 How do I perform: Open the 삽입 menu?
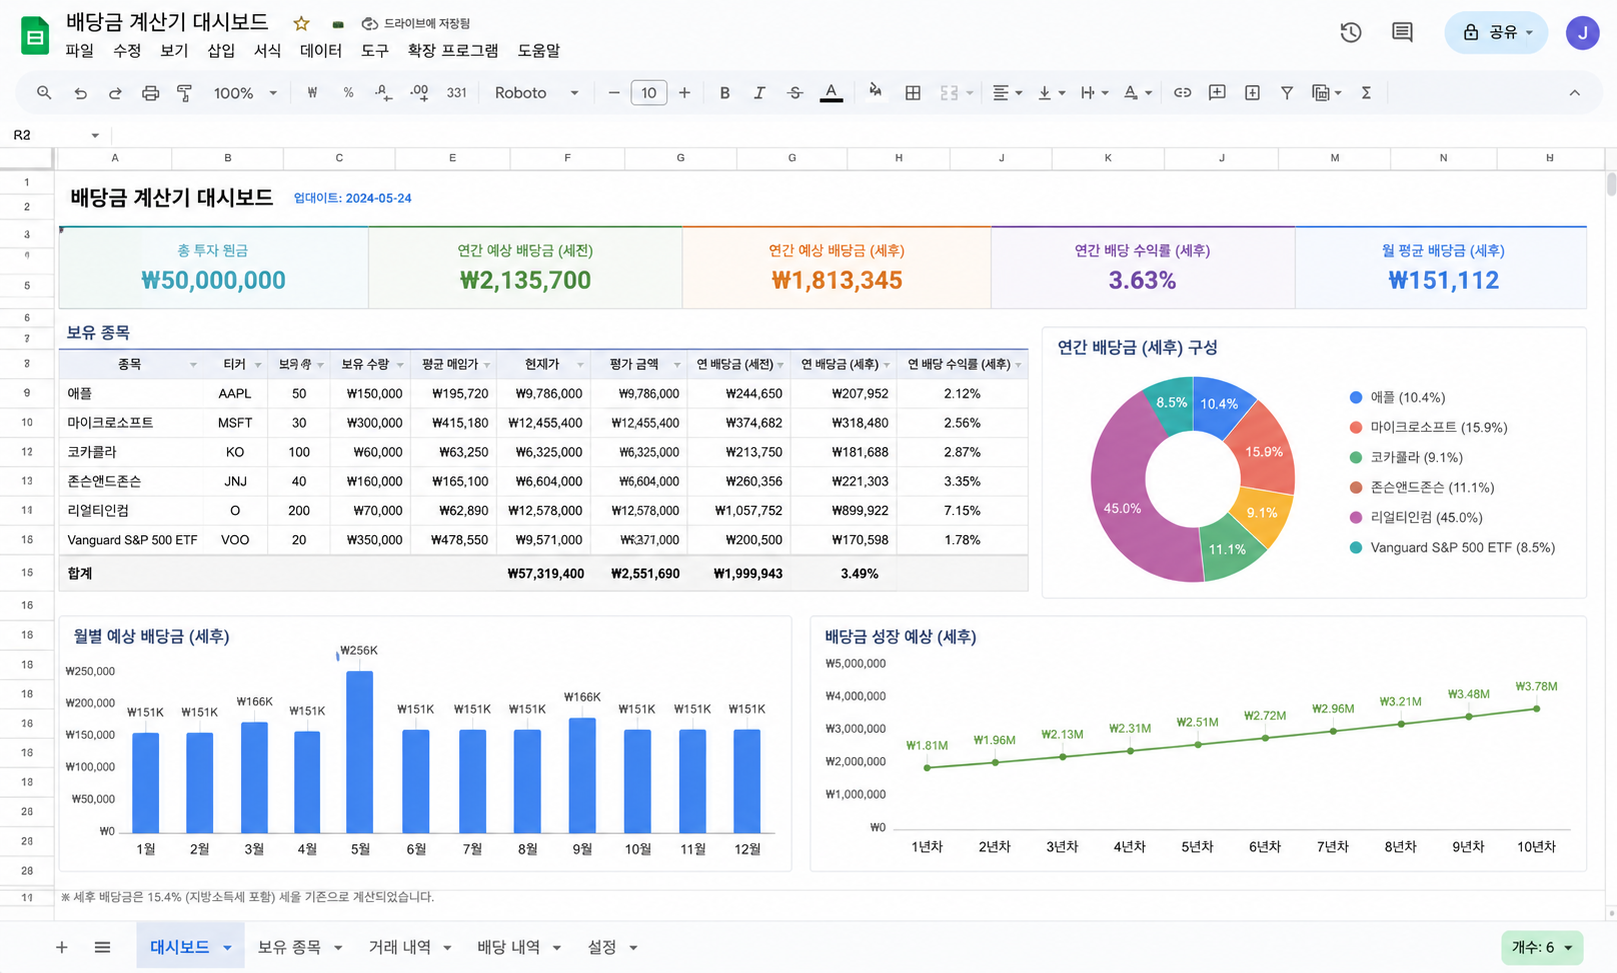[221, 51]
